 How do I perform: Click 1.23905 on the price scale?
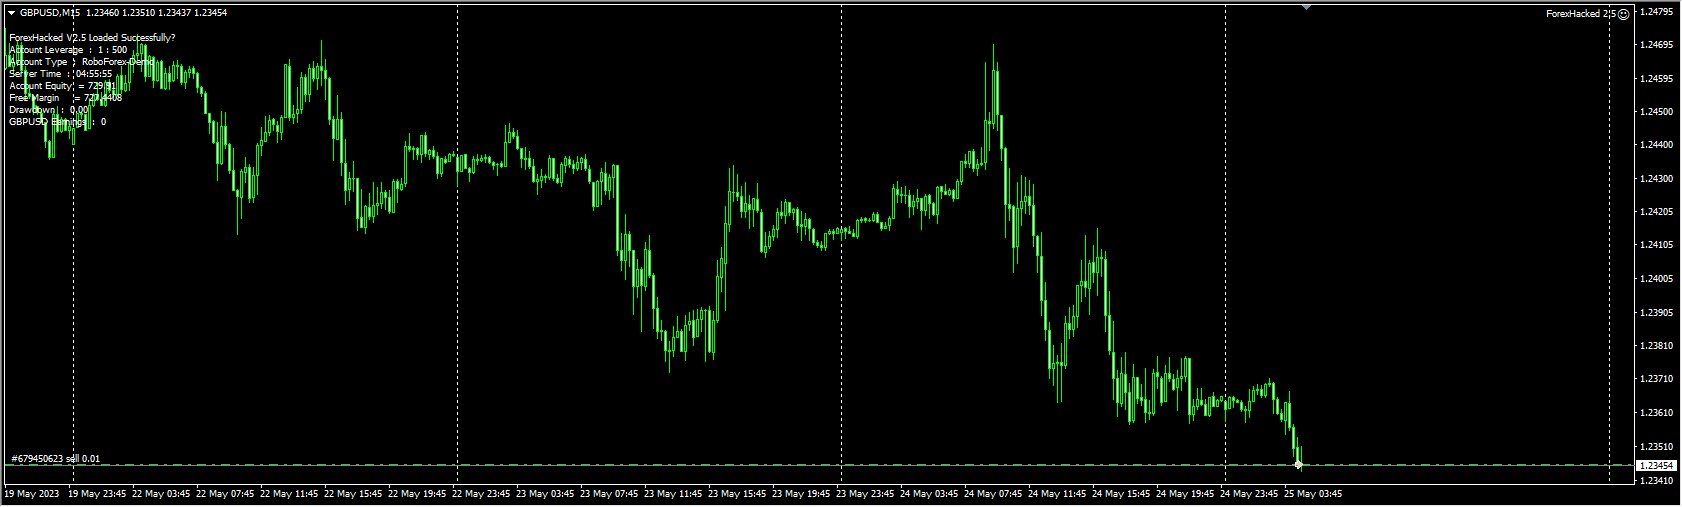pyautogui.click(x=1657, y=313)
